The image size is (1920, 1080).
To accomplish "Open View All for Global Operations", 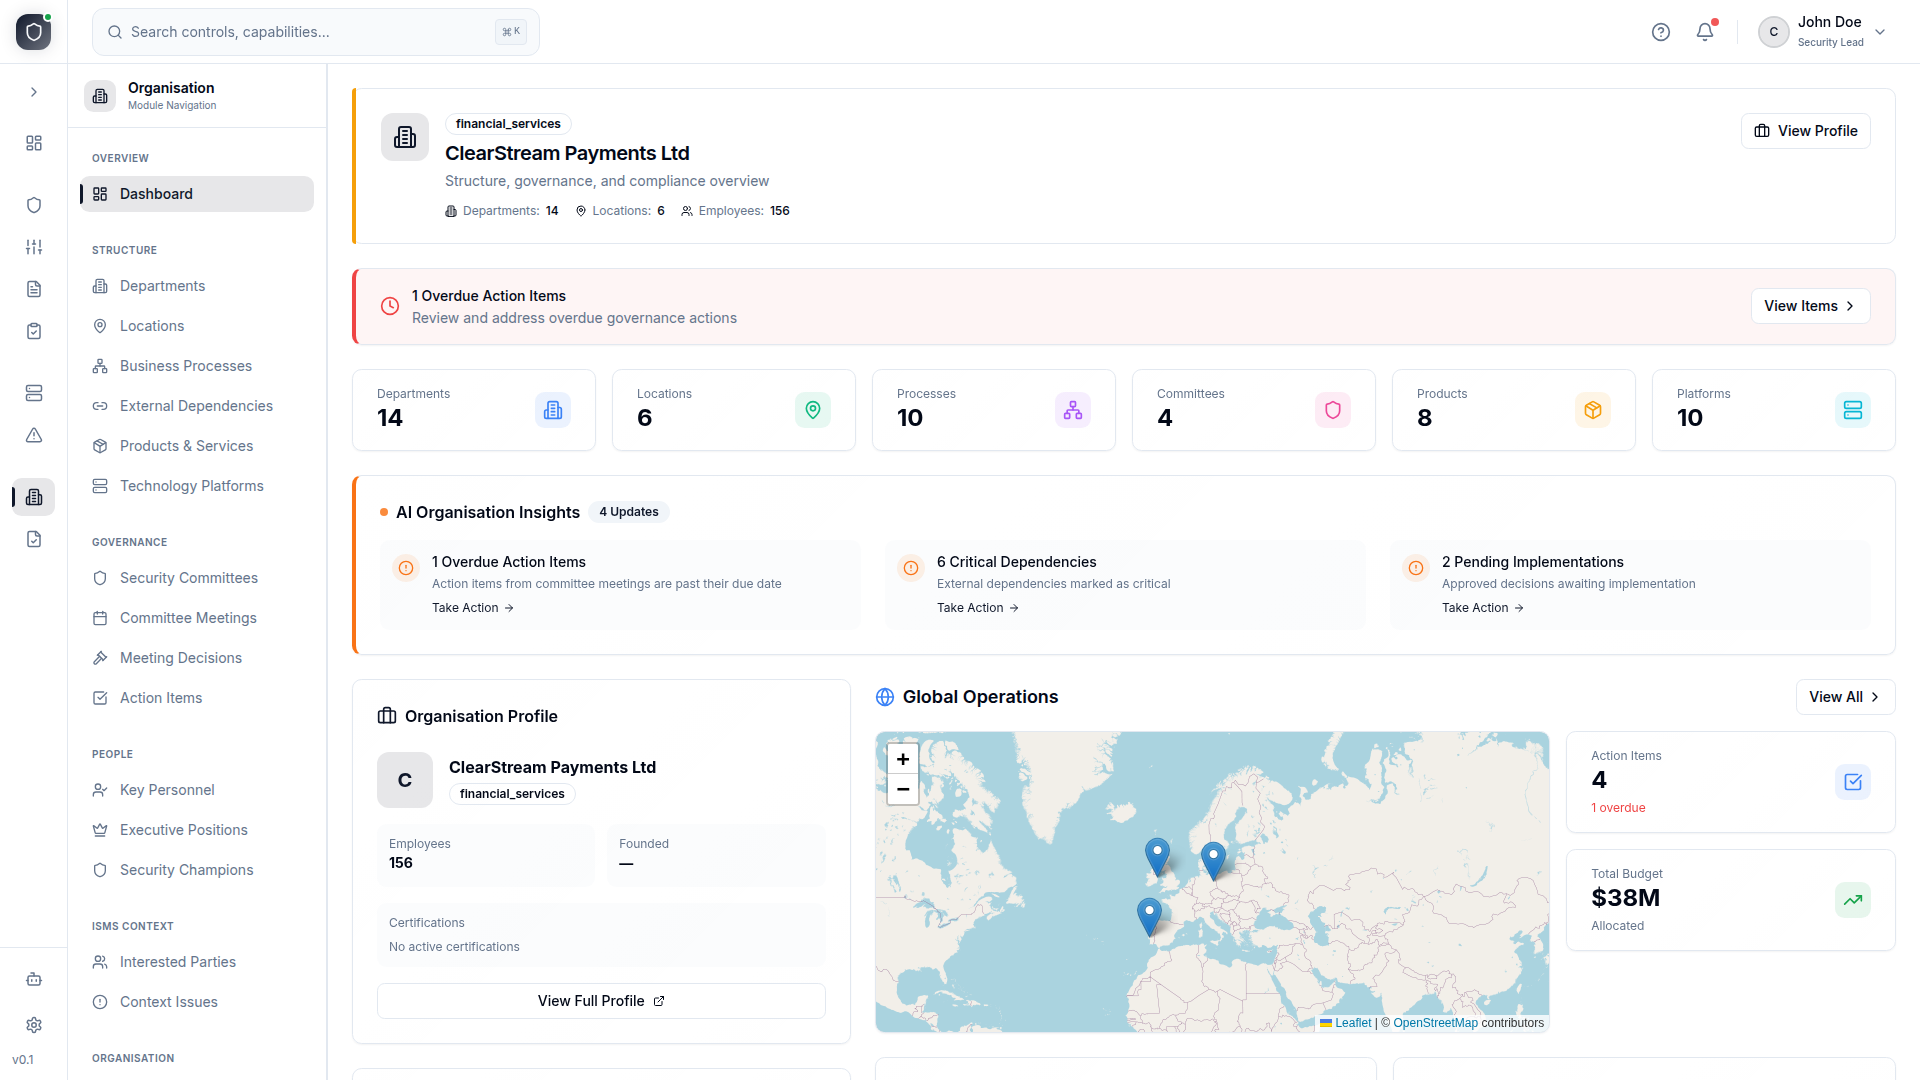I will tap(1843, 697).
